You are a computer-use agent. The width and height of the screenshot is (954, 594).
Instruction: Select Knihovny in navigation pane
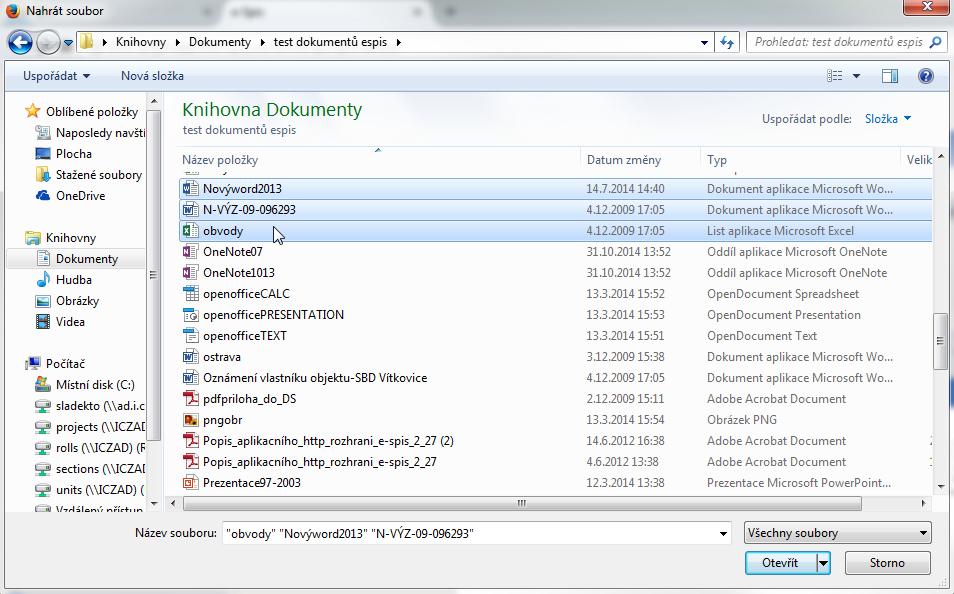click(71, 238)
